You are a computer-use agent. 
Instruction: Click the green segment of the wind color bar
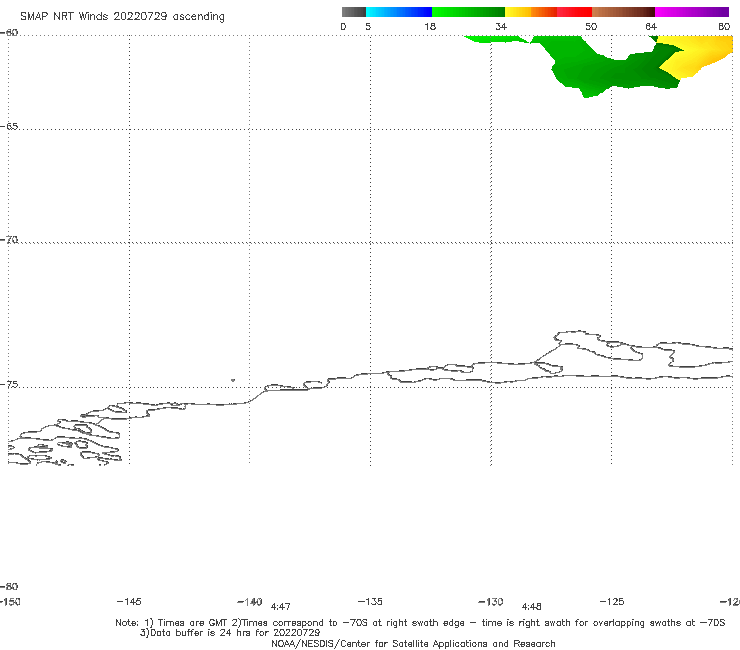pos(468,12)
